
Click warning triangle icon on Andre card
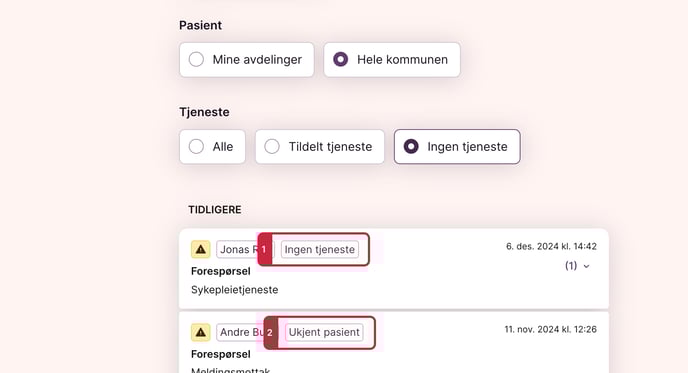[201, 332]
